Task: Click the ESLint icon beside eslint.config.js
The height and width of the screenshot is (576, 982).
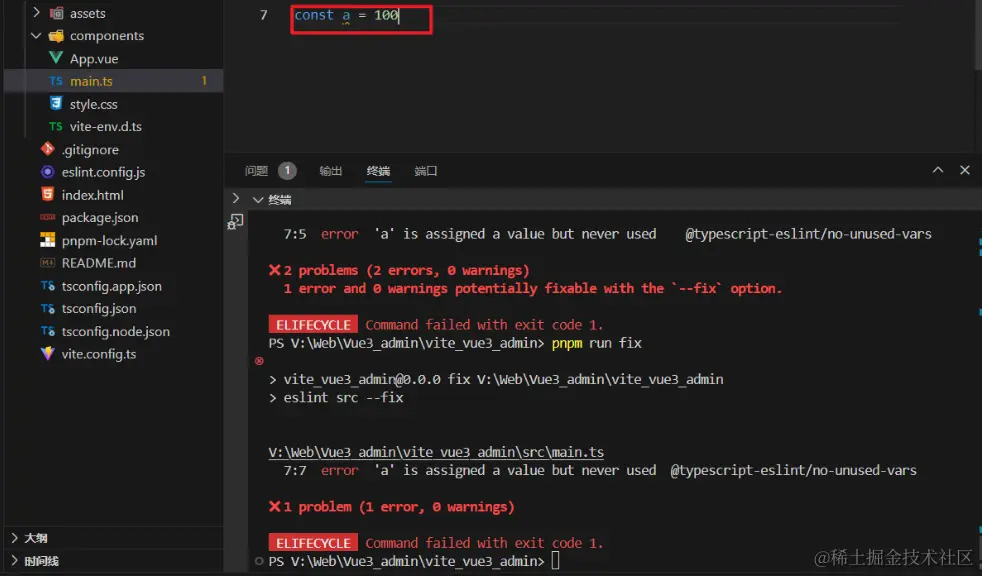Action: pos(48,172)
